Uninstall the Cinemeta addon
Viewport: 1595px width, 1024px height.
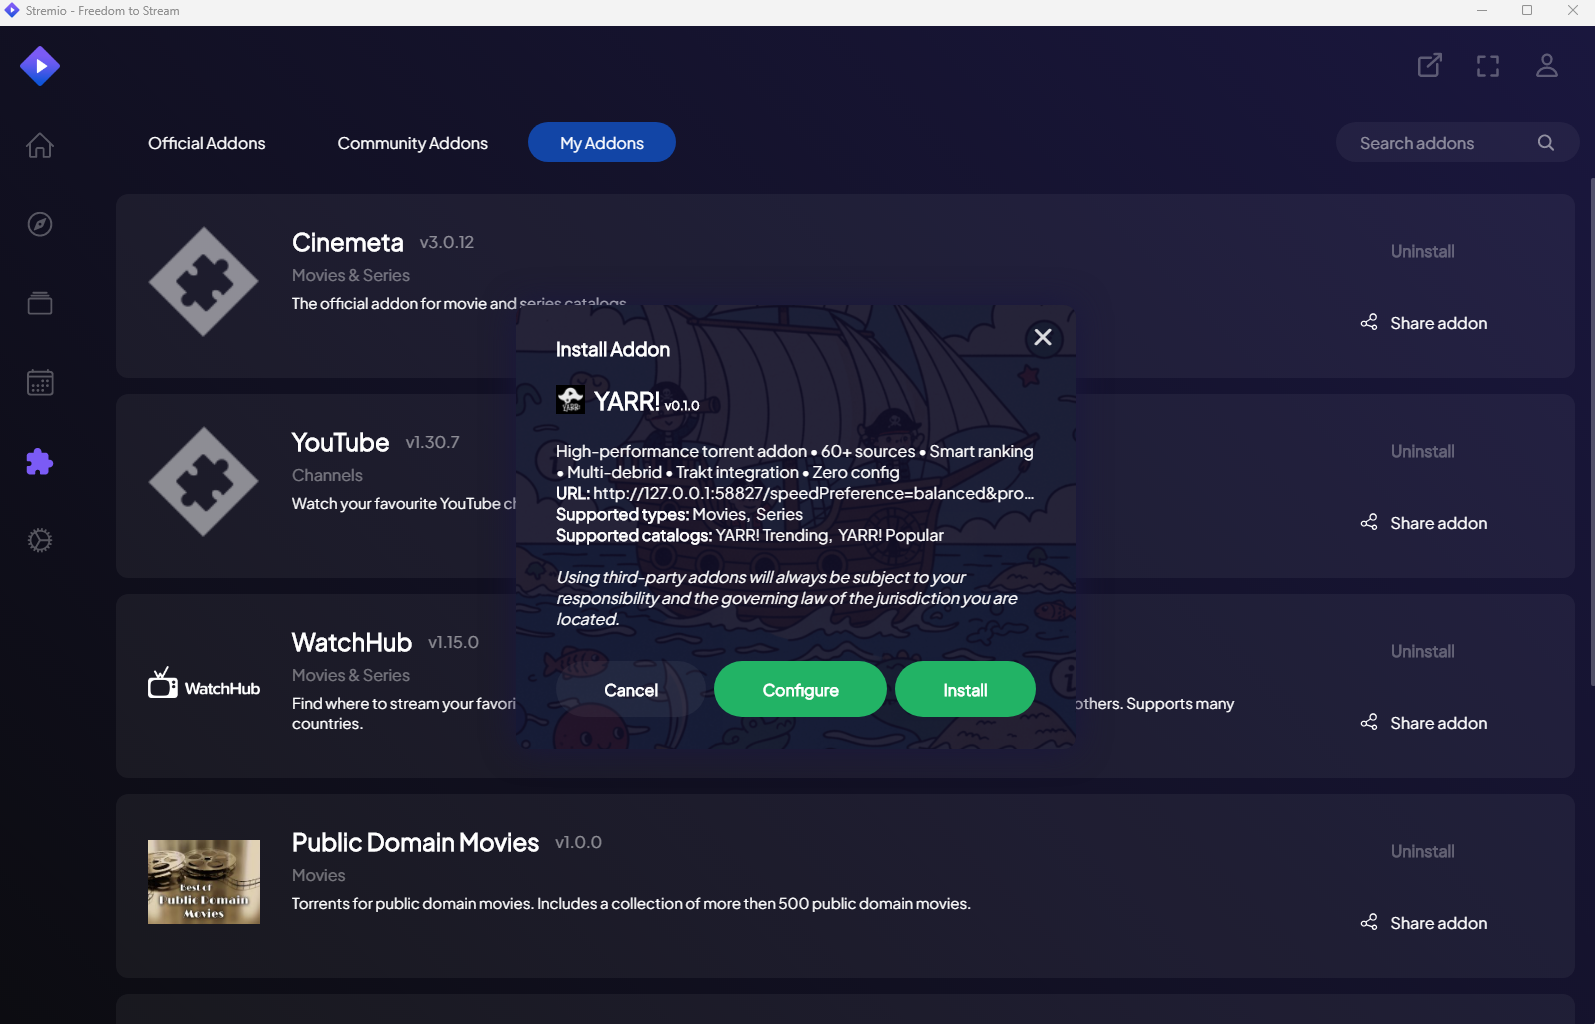click(1423, 251)
